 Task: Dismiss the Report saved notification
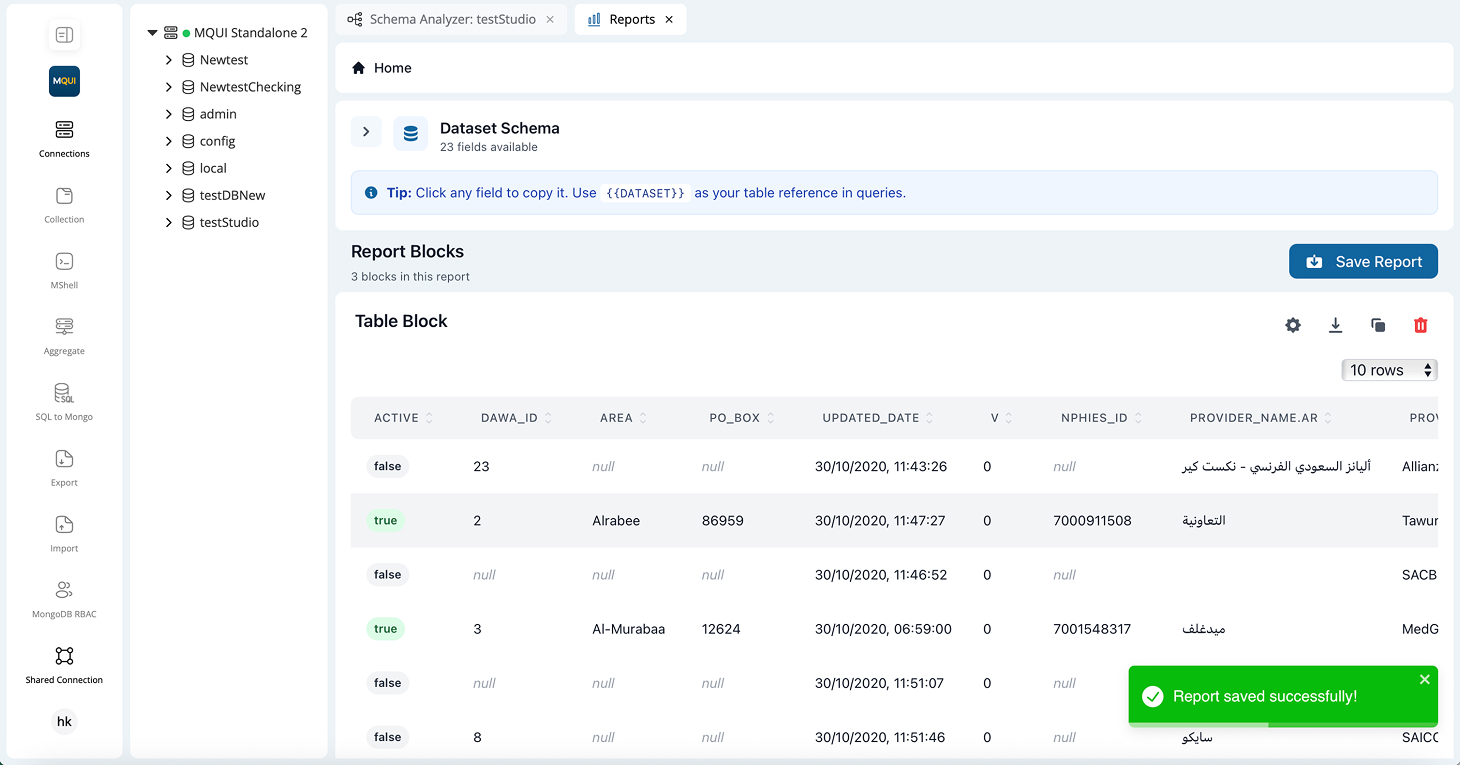coord(1424,680)
